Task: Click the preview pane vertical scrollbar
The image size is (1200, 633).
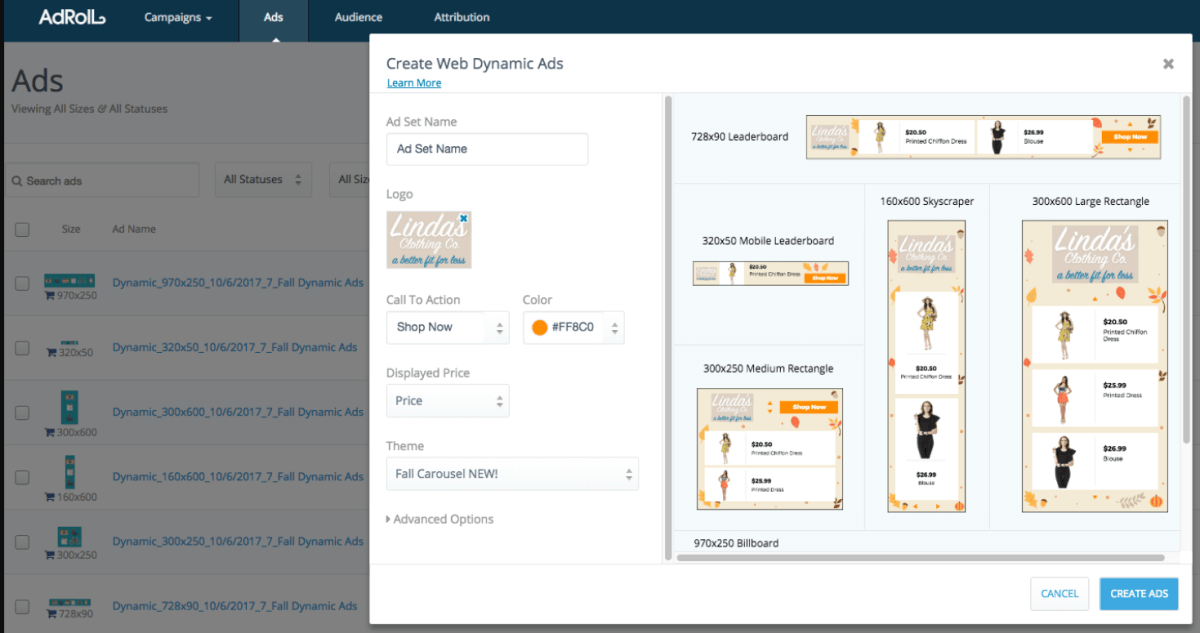Action: 1187,270
